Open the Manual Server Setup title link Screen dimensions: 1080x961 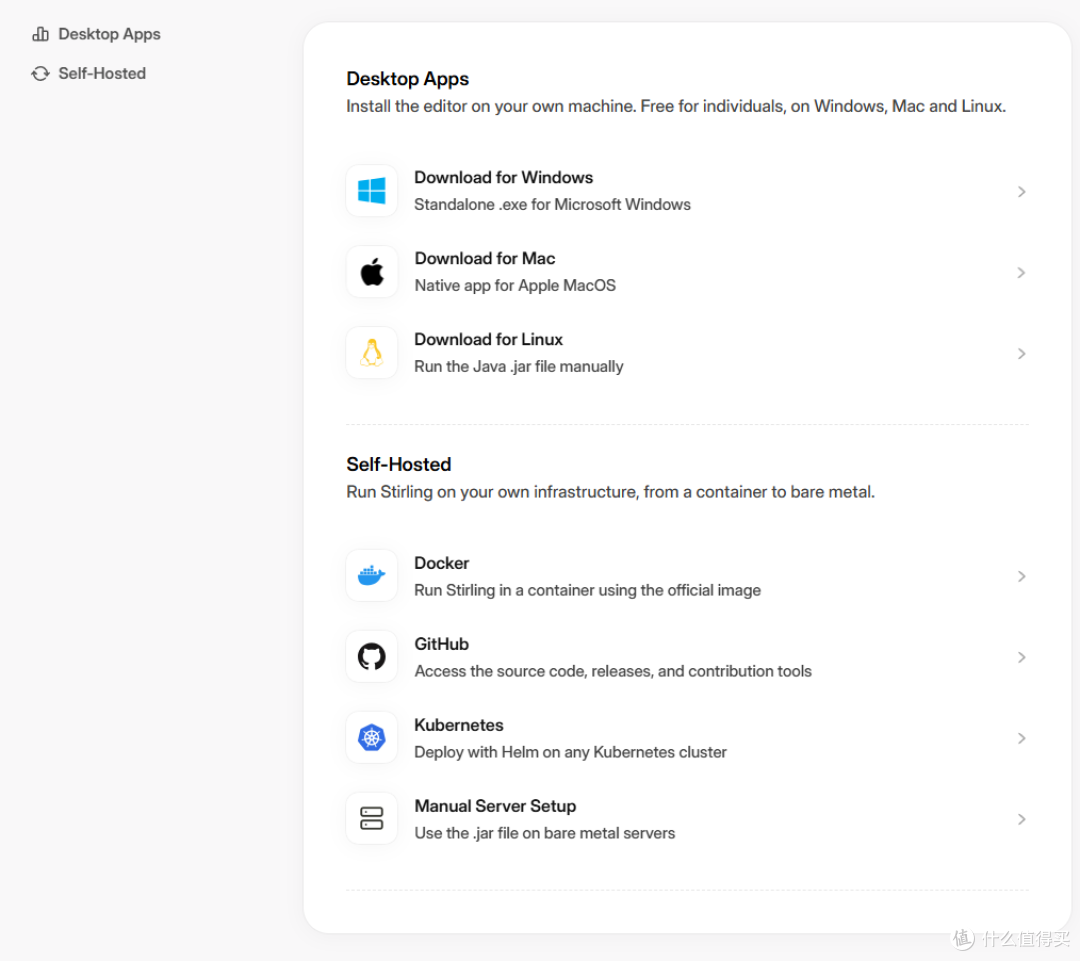coord(495,806)
